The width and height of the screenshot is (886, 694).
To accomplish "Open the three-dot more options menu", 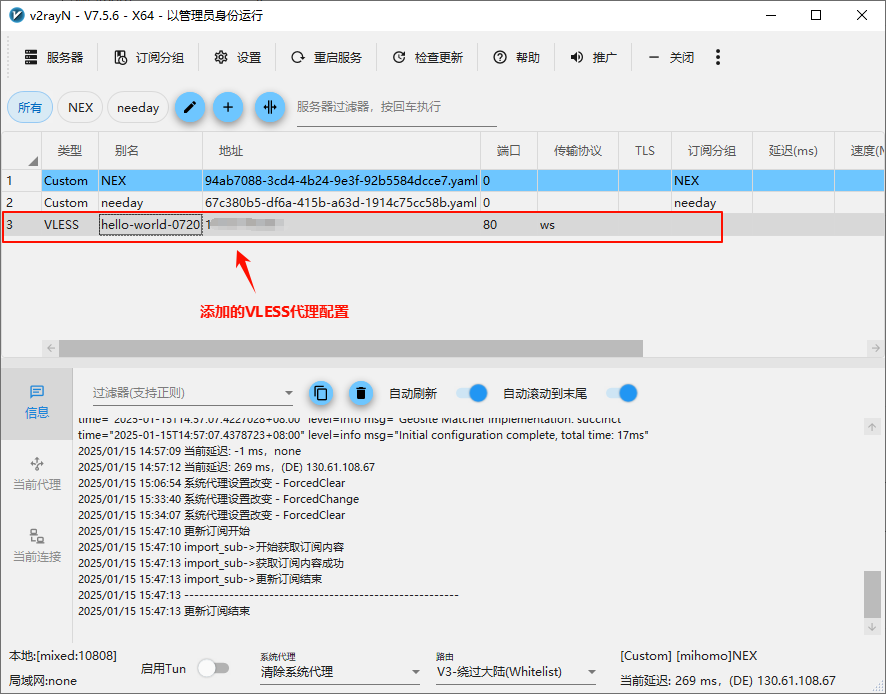I will [718, 58].
